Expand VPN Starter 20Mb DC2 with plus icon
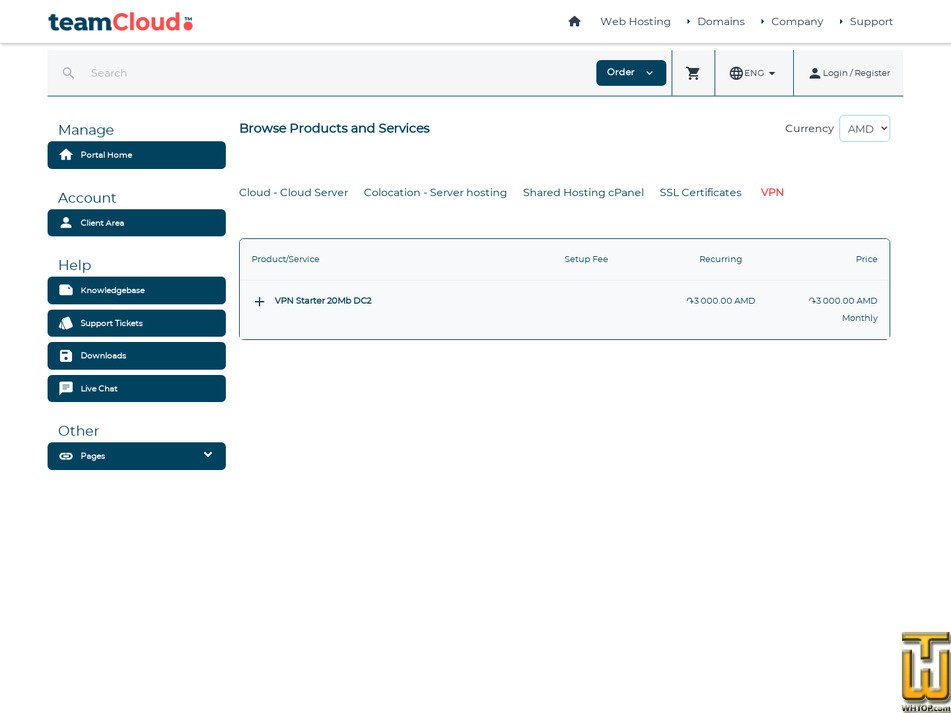Image resolution: width=951 pixels, height=713 pixels. pyautogui.click(x=259, y=301)
